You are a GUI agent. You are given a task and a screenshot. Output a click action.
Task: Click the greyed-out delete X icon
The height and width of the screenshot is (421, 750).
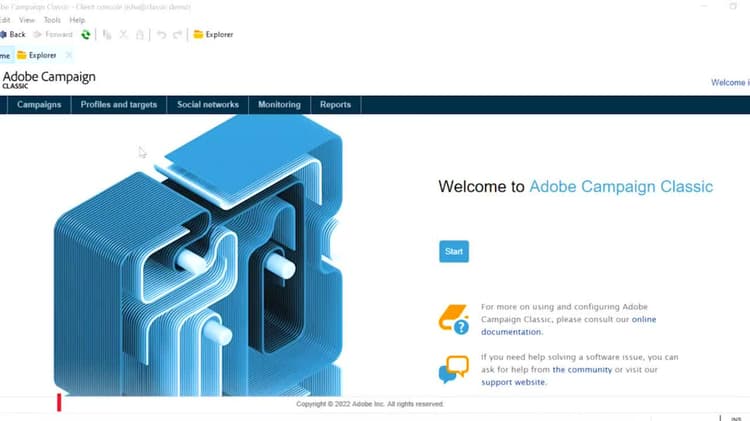(x=123, y=34)
